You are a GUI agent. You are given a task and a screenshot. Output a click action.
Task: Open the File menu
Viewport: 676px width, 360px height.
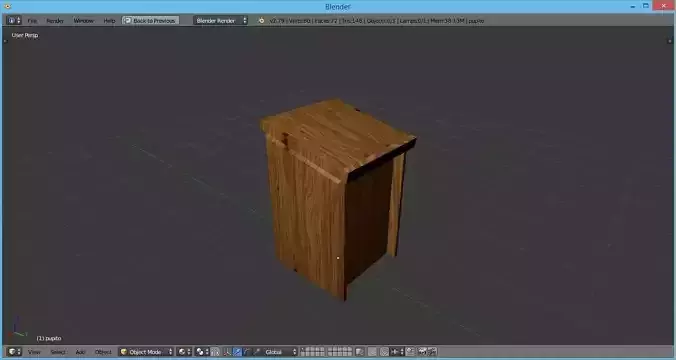(x=32, y=21)
